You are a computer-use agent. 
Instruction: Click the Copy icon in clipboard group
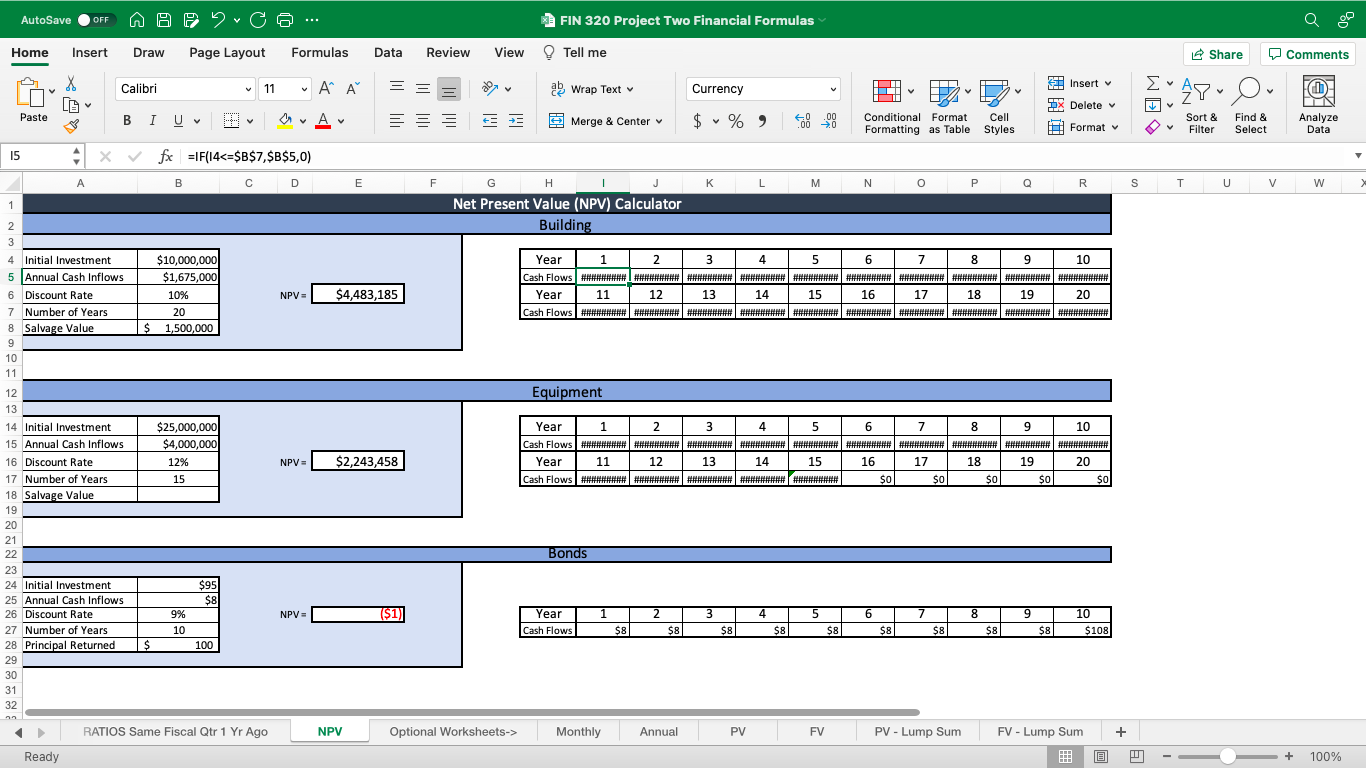(70, 105)
